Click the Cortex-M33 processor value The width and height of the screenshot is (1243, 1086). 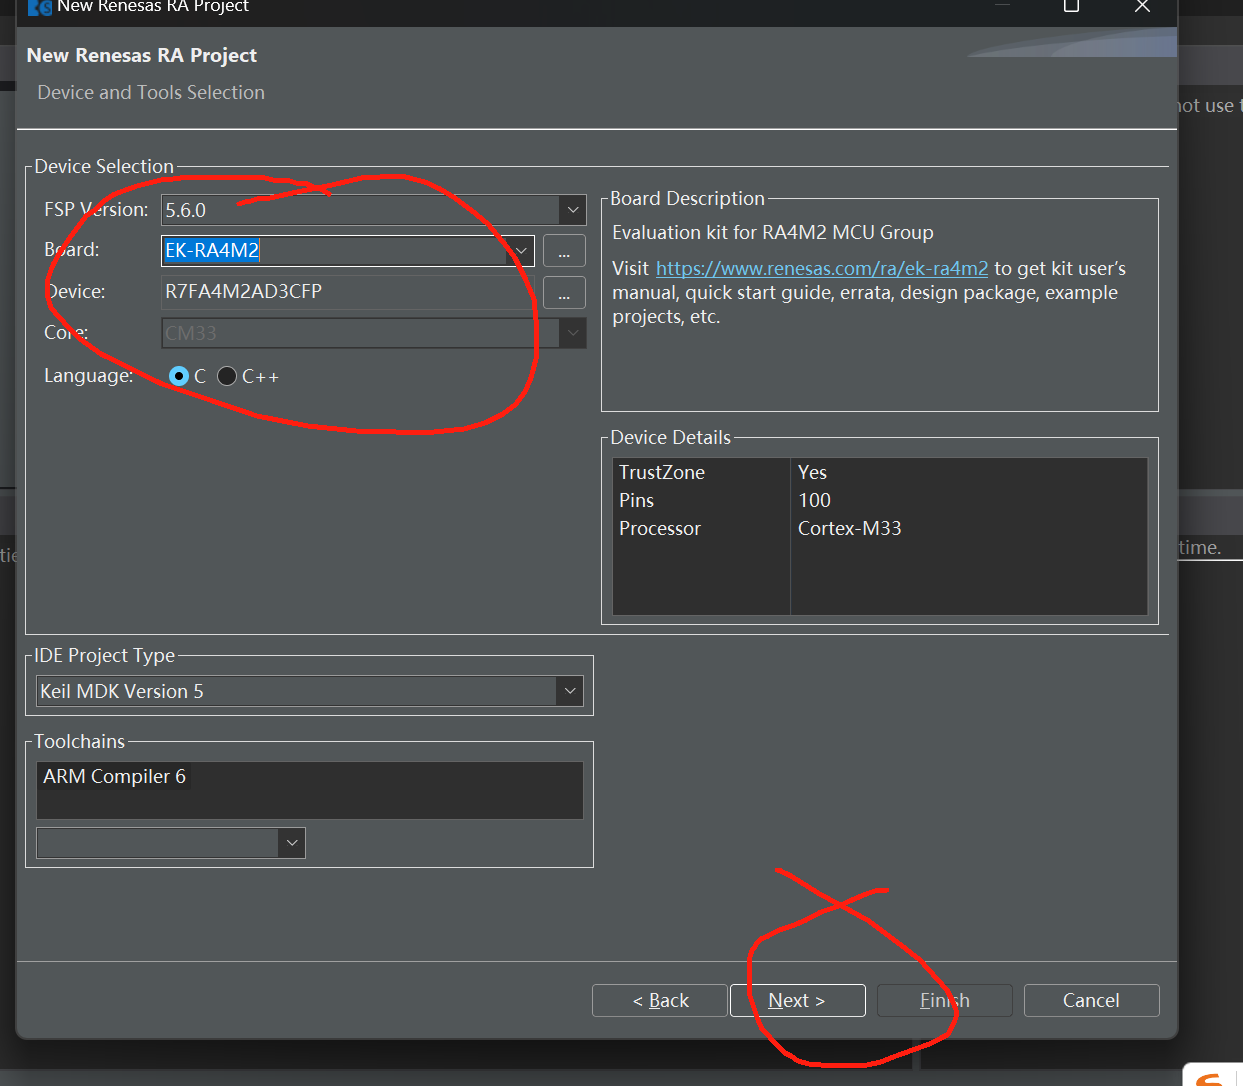pos(850,528)
